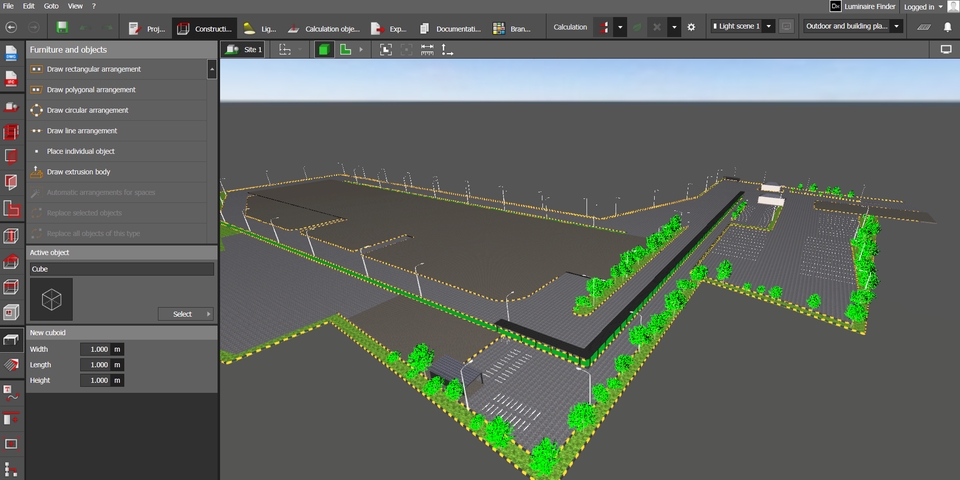Click the green Save icon
The image size is (960, 480).
click(63, 27)
